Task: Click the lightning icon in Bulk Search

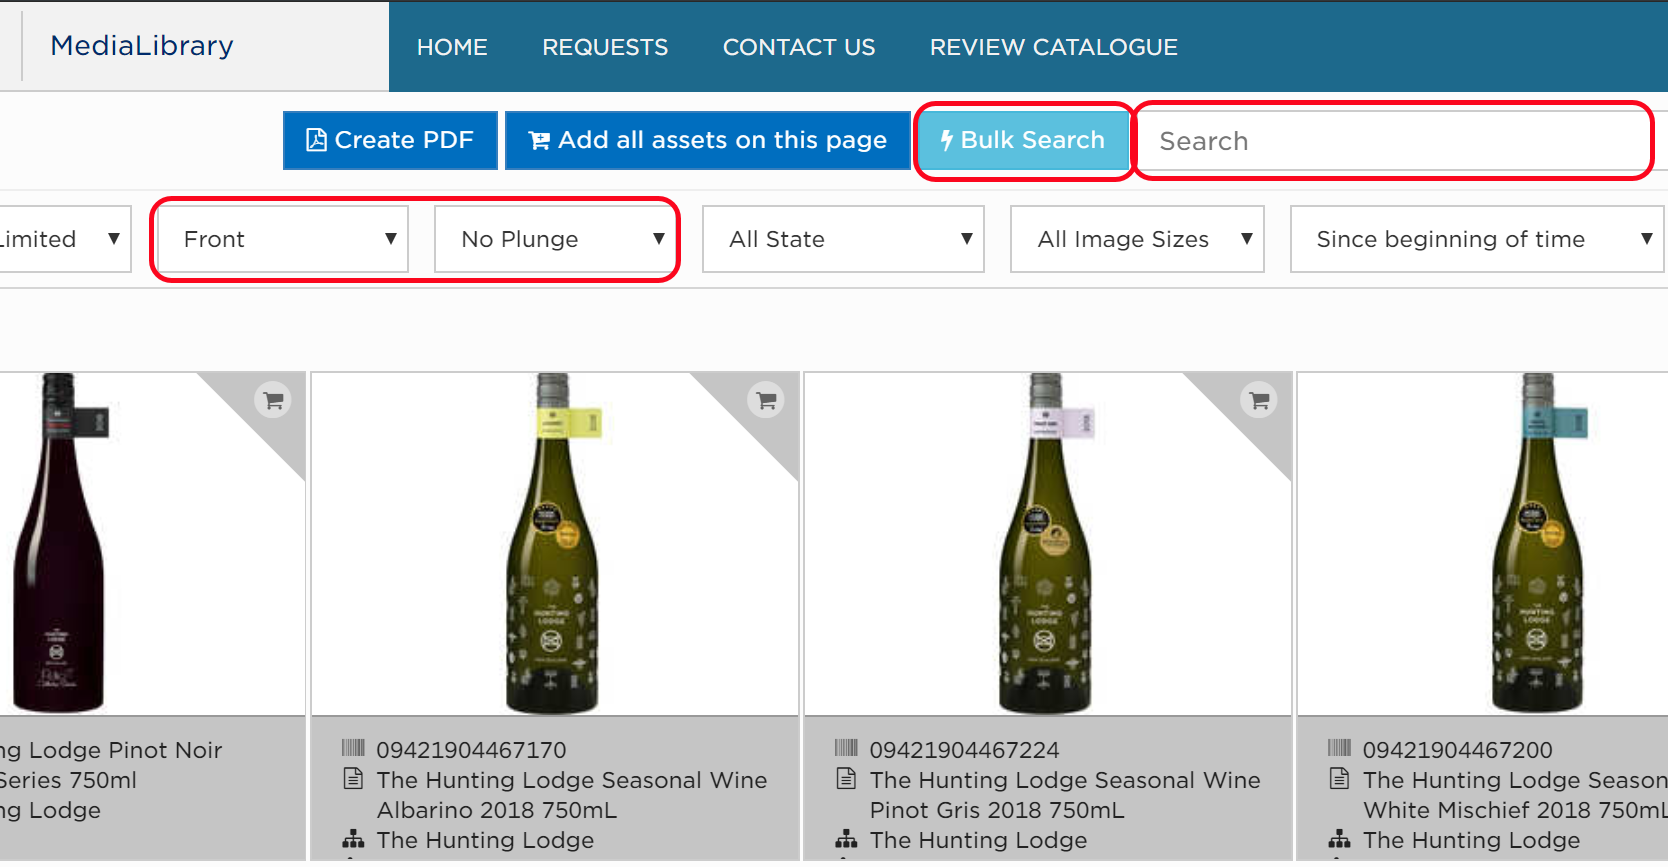Action: click(946, 141)
